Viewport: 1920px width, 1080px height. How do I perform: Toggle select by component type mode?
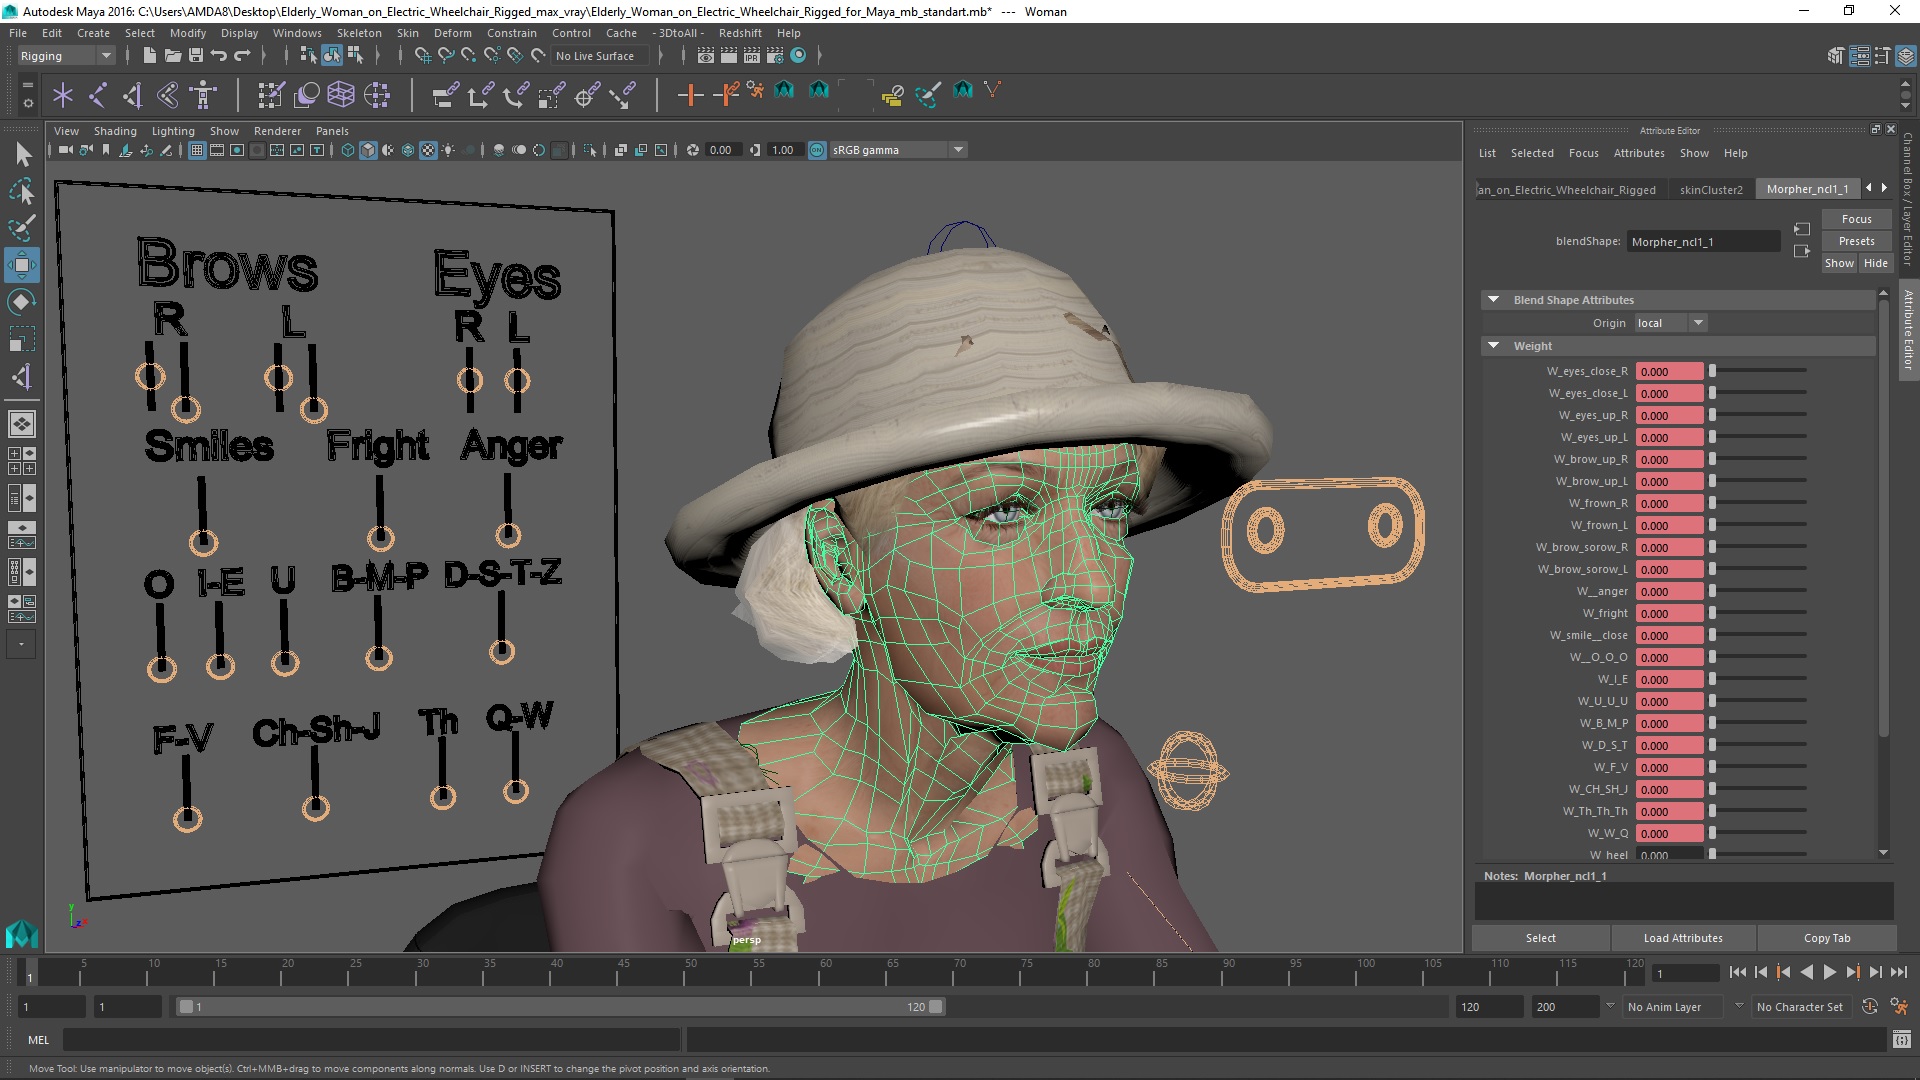click(354, 56)
